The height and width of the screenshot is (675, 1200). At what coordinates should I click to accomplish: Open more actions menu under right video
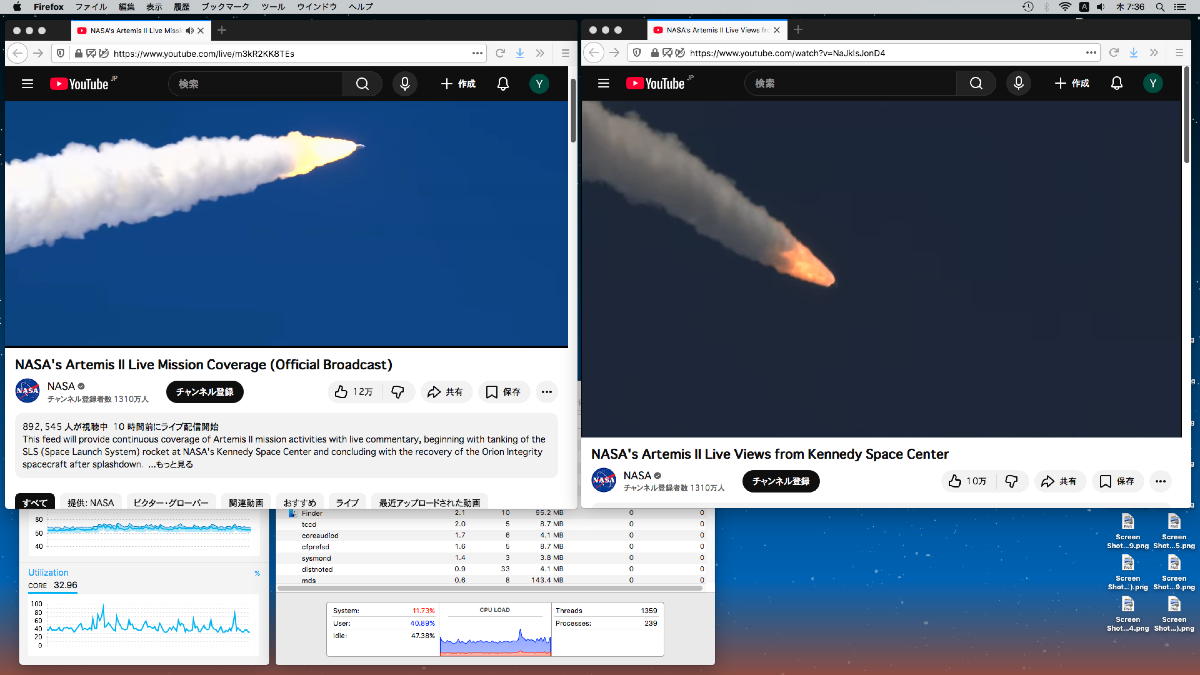pos(1160,481)
